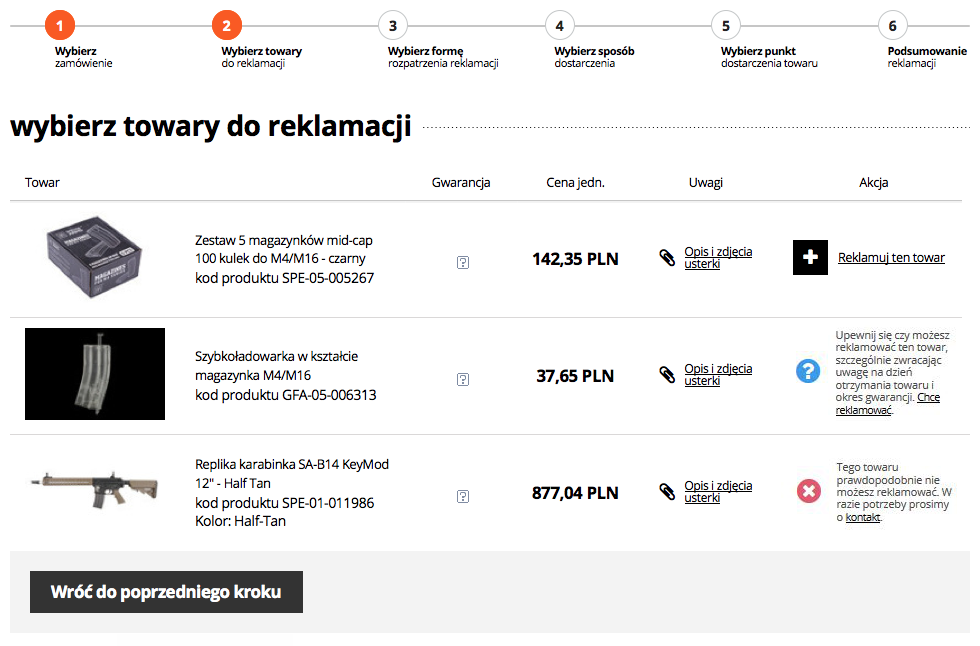Click paperclip icon in the magazine set row
The image size is (980, 646).
pos(667,258)
